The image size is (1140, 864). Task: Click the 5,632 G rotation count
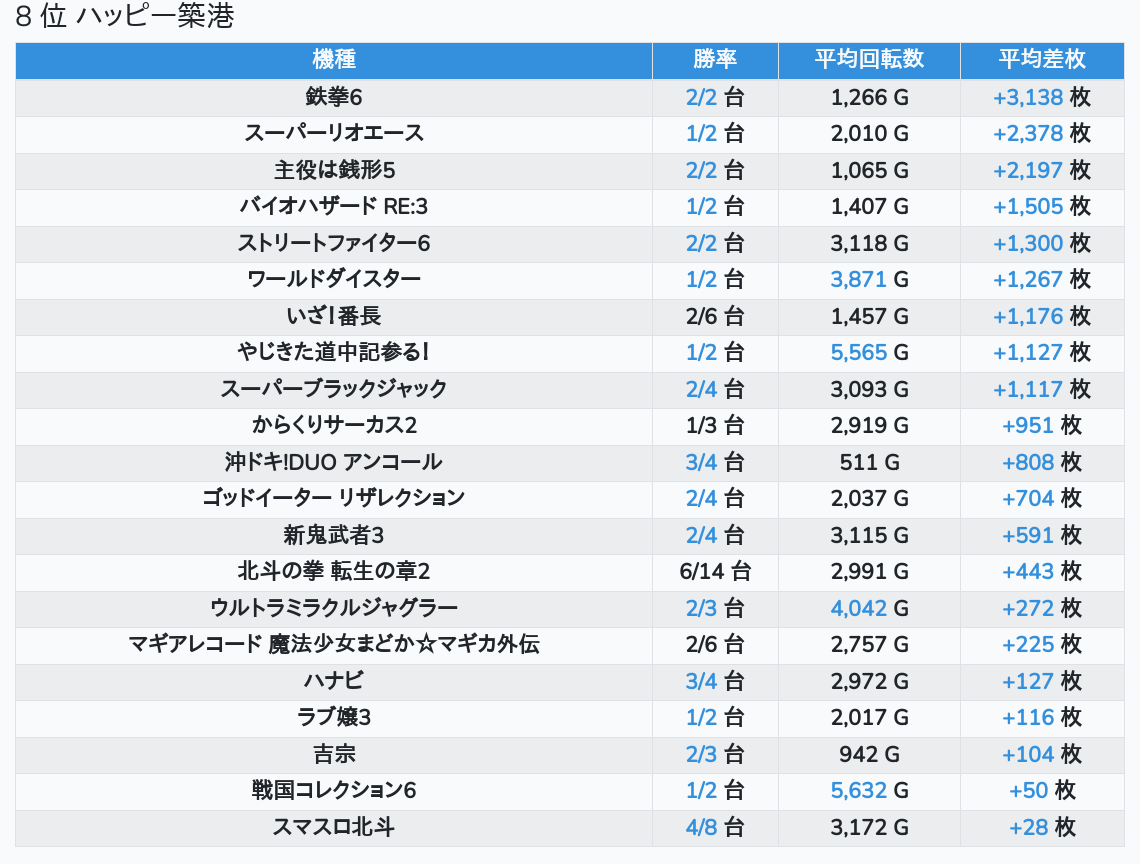tap(869, 791)
